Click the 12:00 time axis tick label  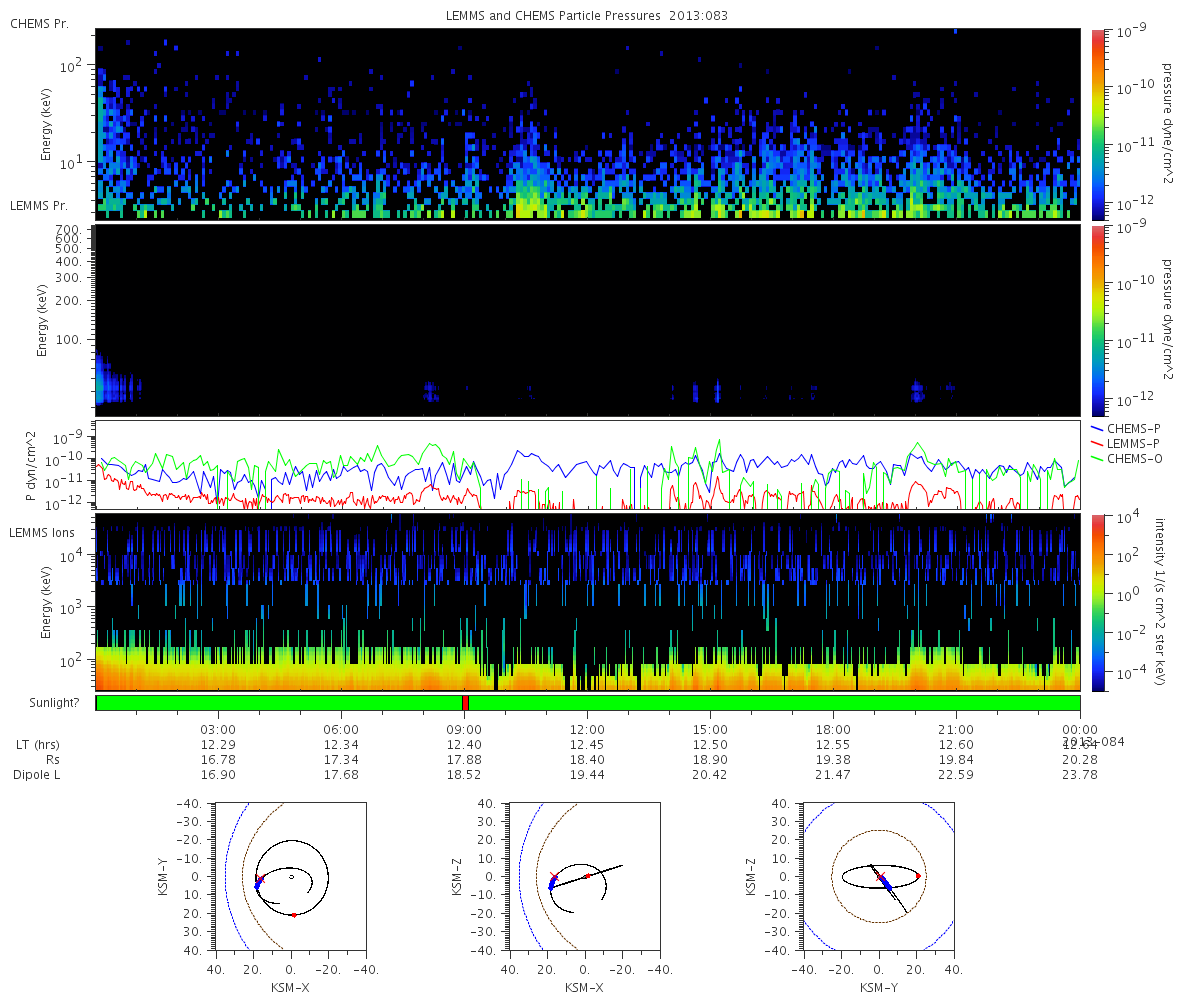pos(587,729)
